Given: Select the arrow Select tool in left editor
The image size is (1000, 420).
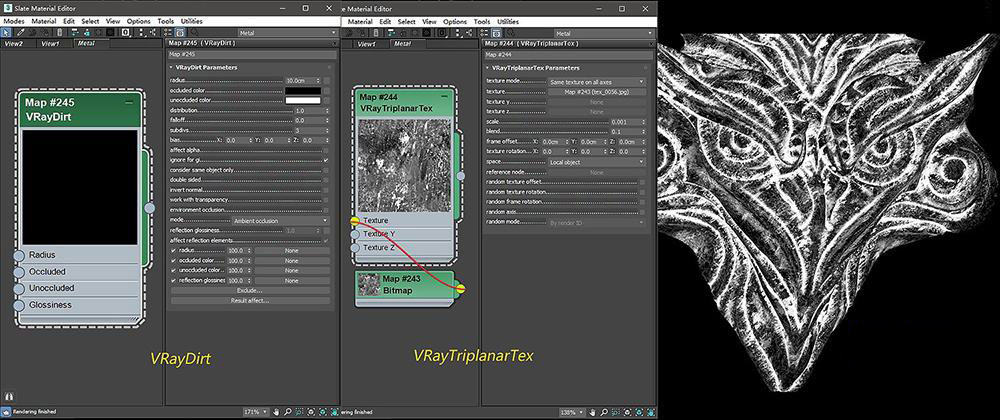Looking at the screenshot, I should click(x=6, y=32).
